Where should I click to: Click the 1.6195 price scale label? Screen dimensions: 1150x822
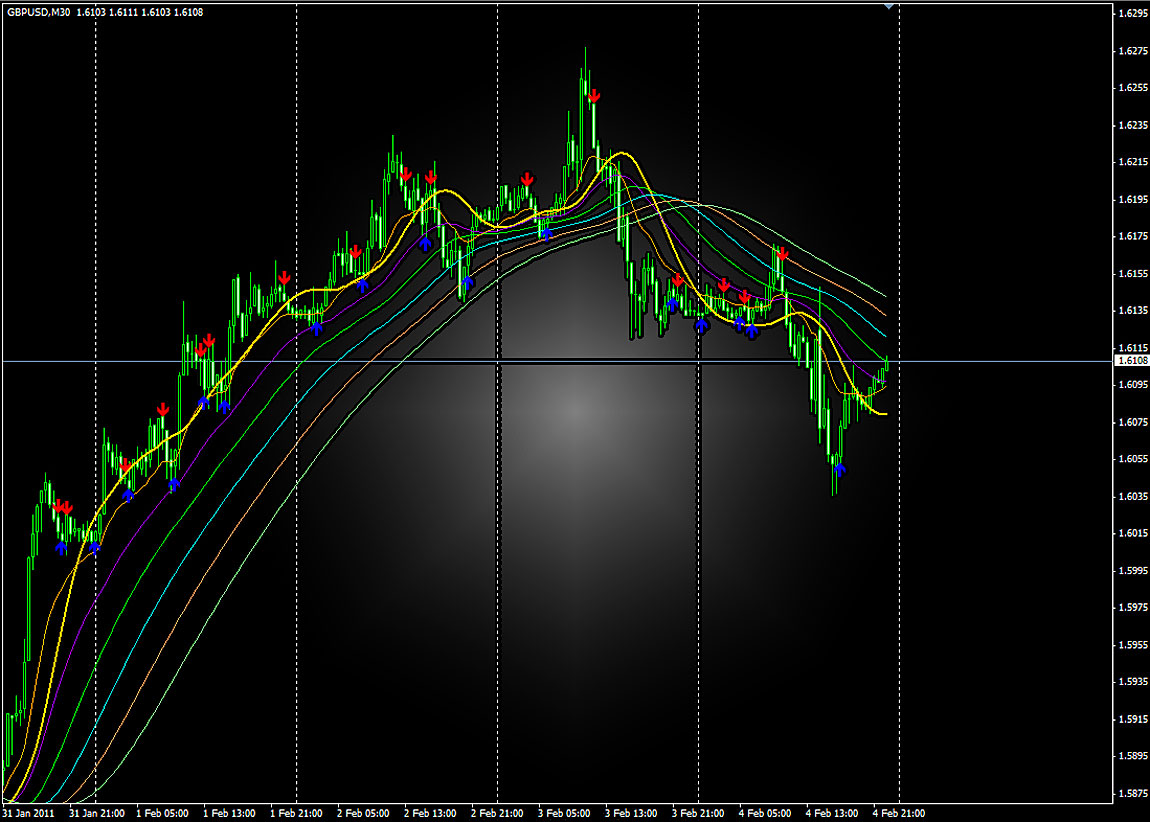pos(1132,199)
